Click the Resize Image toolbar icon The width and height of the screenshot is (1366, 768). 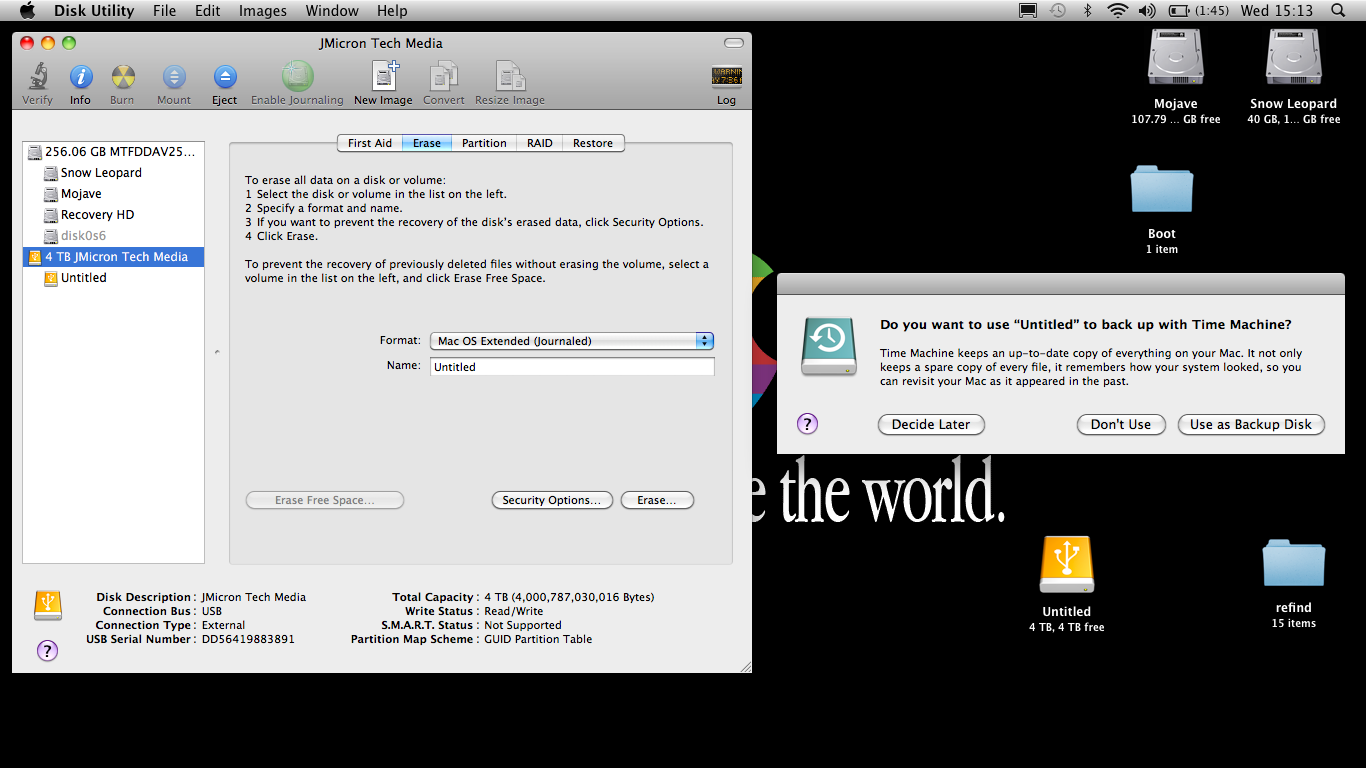(x=510, y=84)
